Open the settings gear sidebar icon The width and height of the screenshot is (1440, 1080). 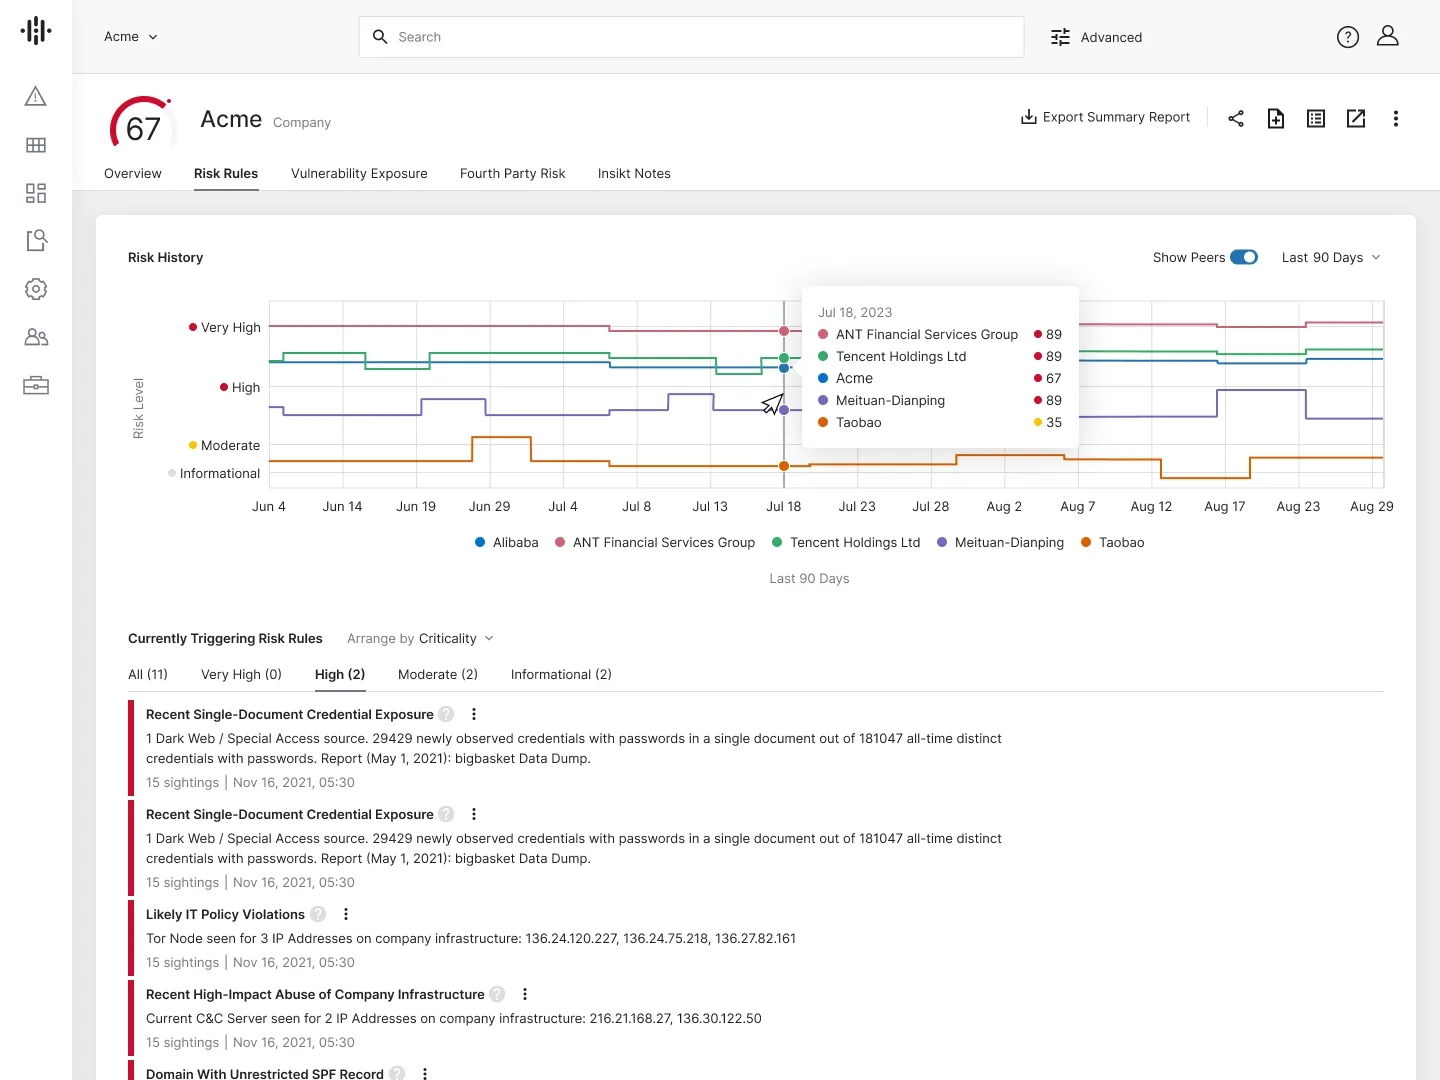pyautogui.click(x=36, y=289)
